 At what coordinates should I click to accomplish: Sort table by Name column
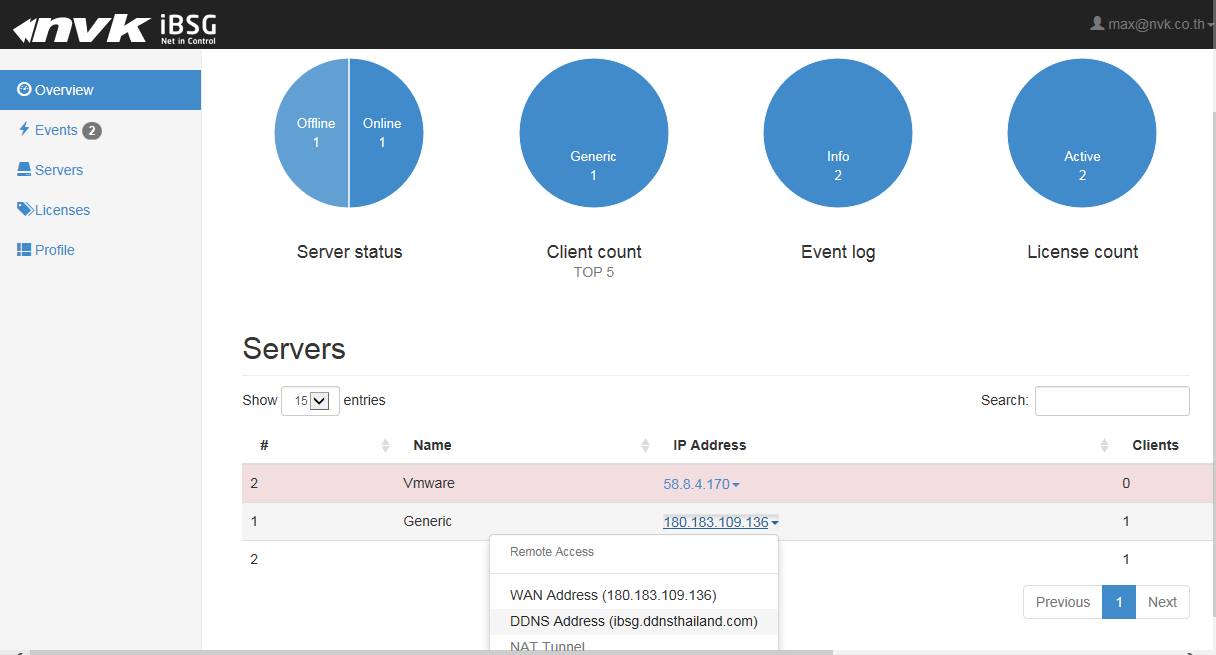pos(526,445)
